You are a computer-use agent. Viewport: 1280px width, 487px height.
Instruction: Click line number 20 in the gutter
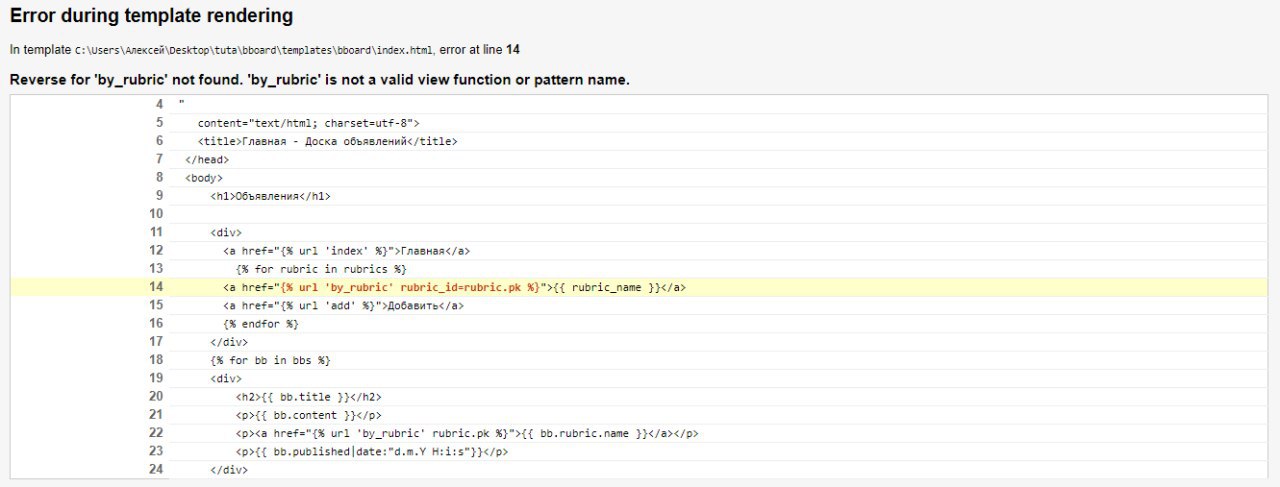tap(156, 396)
